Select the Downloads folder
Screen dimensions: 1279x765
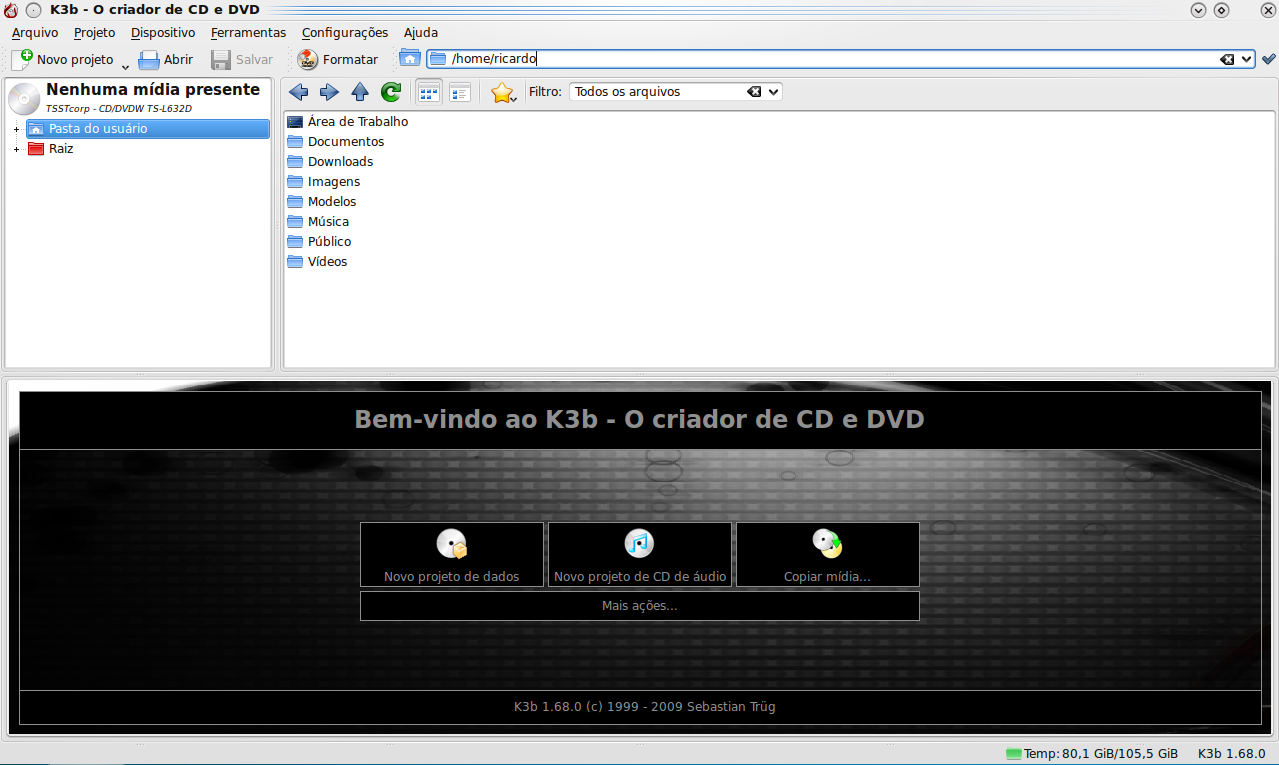330,162
